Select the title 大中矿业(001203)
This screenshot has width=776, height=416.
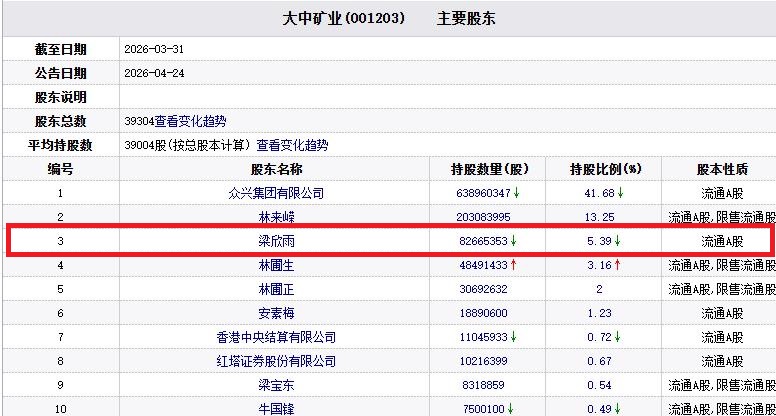pos(343,19)
